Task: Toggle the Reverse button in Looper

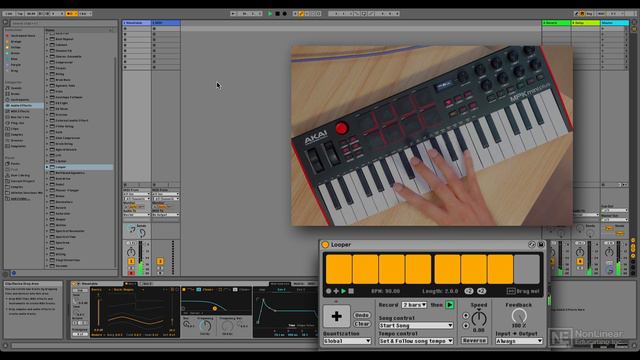Action: point(474,340)
